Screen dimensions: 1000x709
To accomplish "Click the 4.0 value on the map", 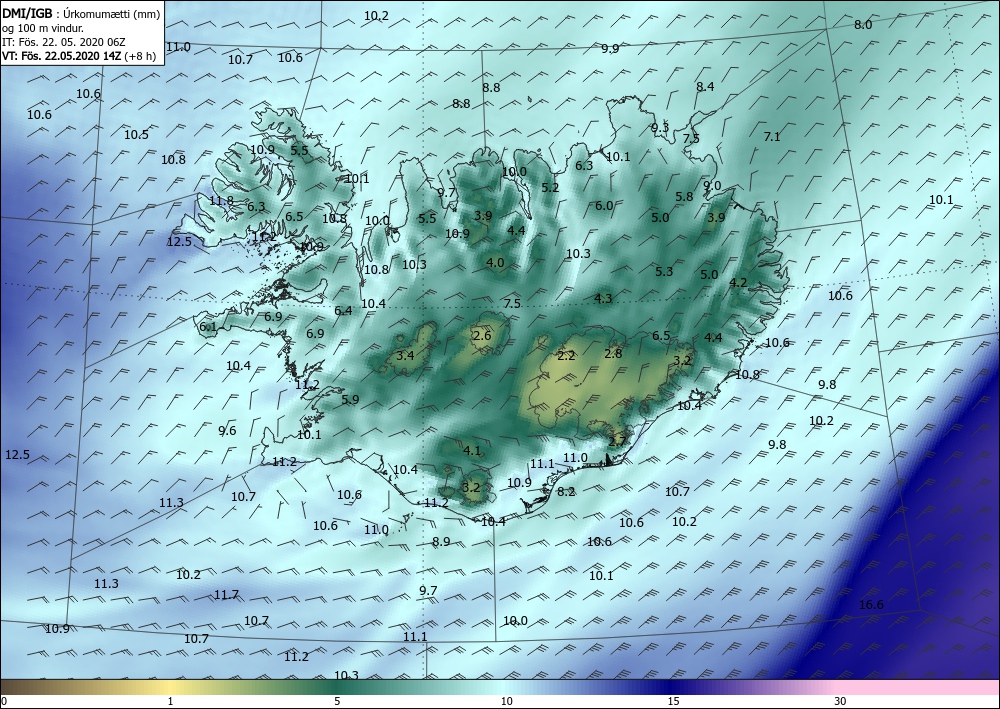I will click(x=495, y=263).
